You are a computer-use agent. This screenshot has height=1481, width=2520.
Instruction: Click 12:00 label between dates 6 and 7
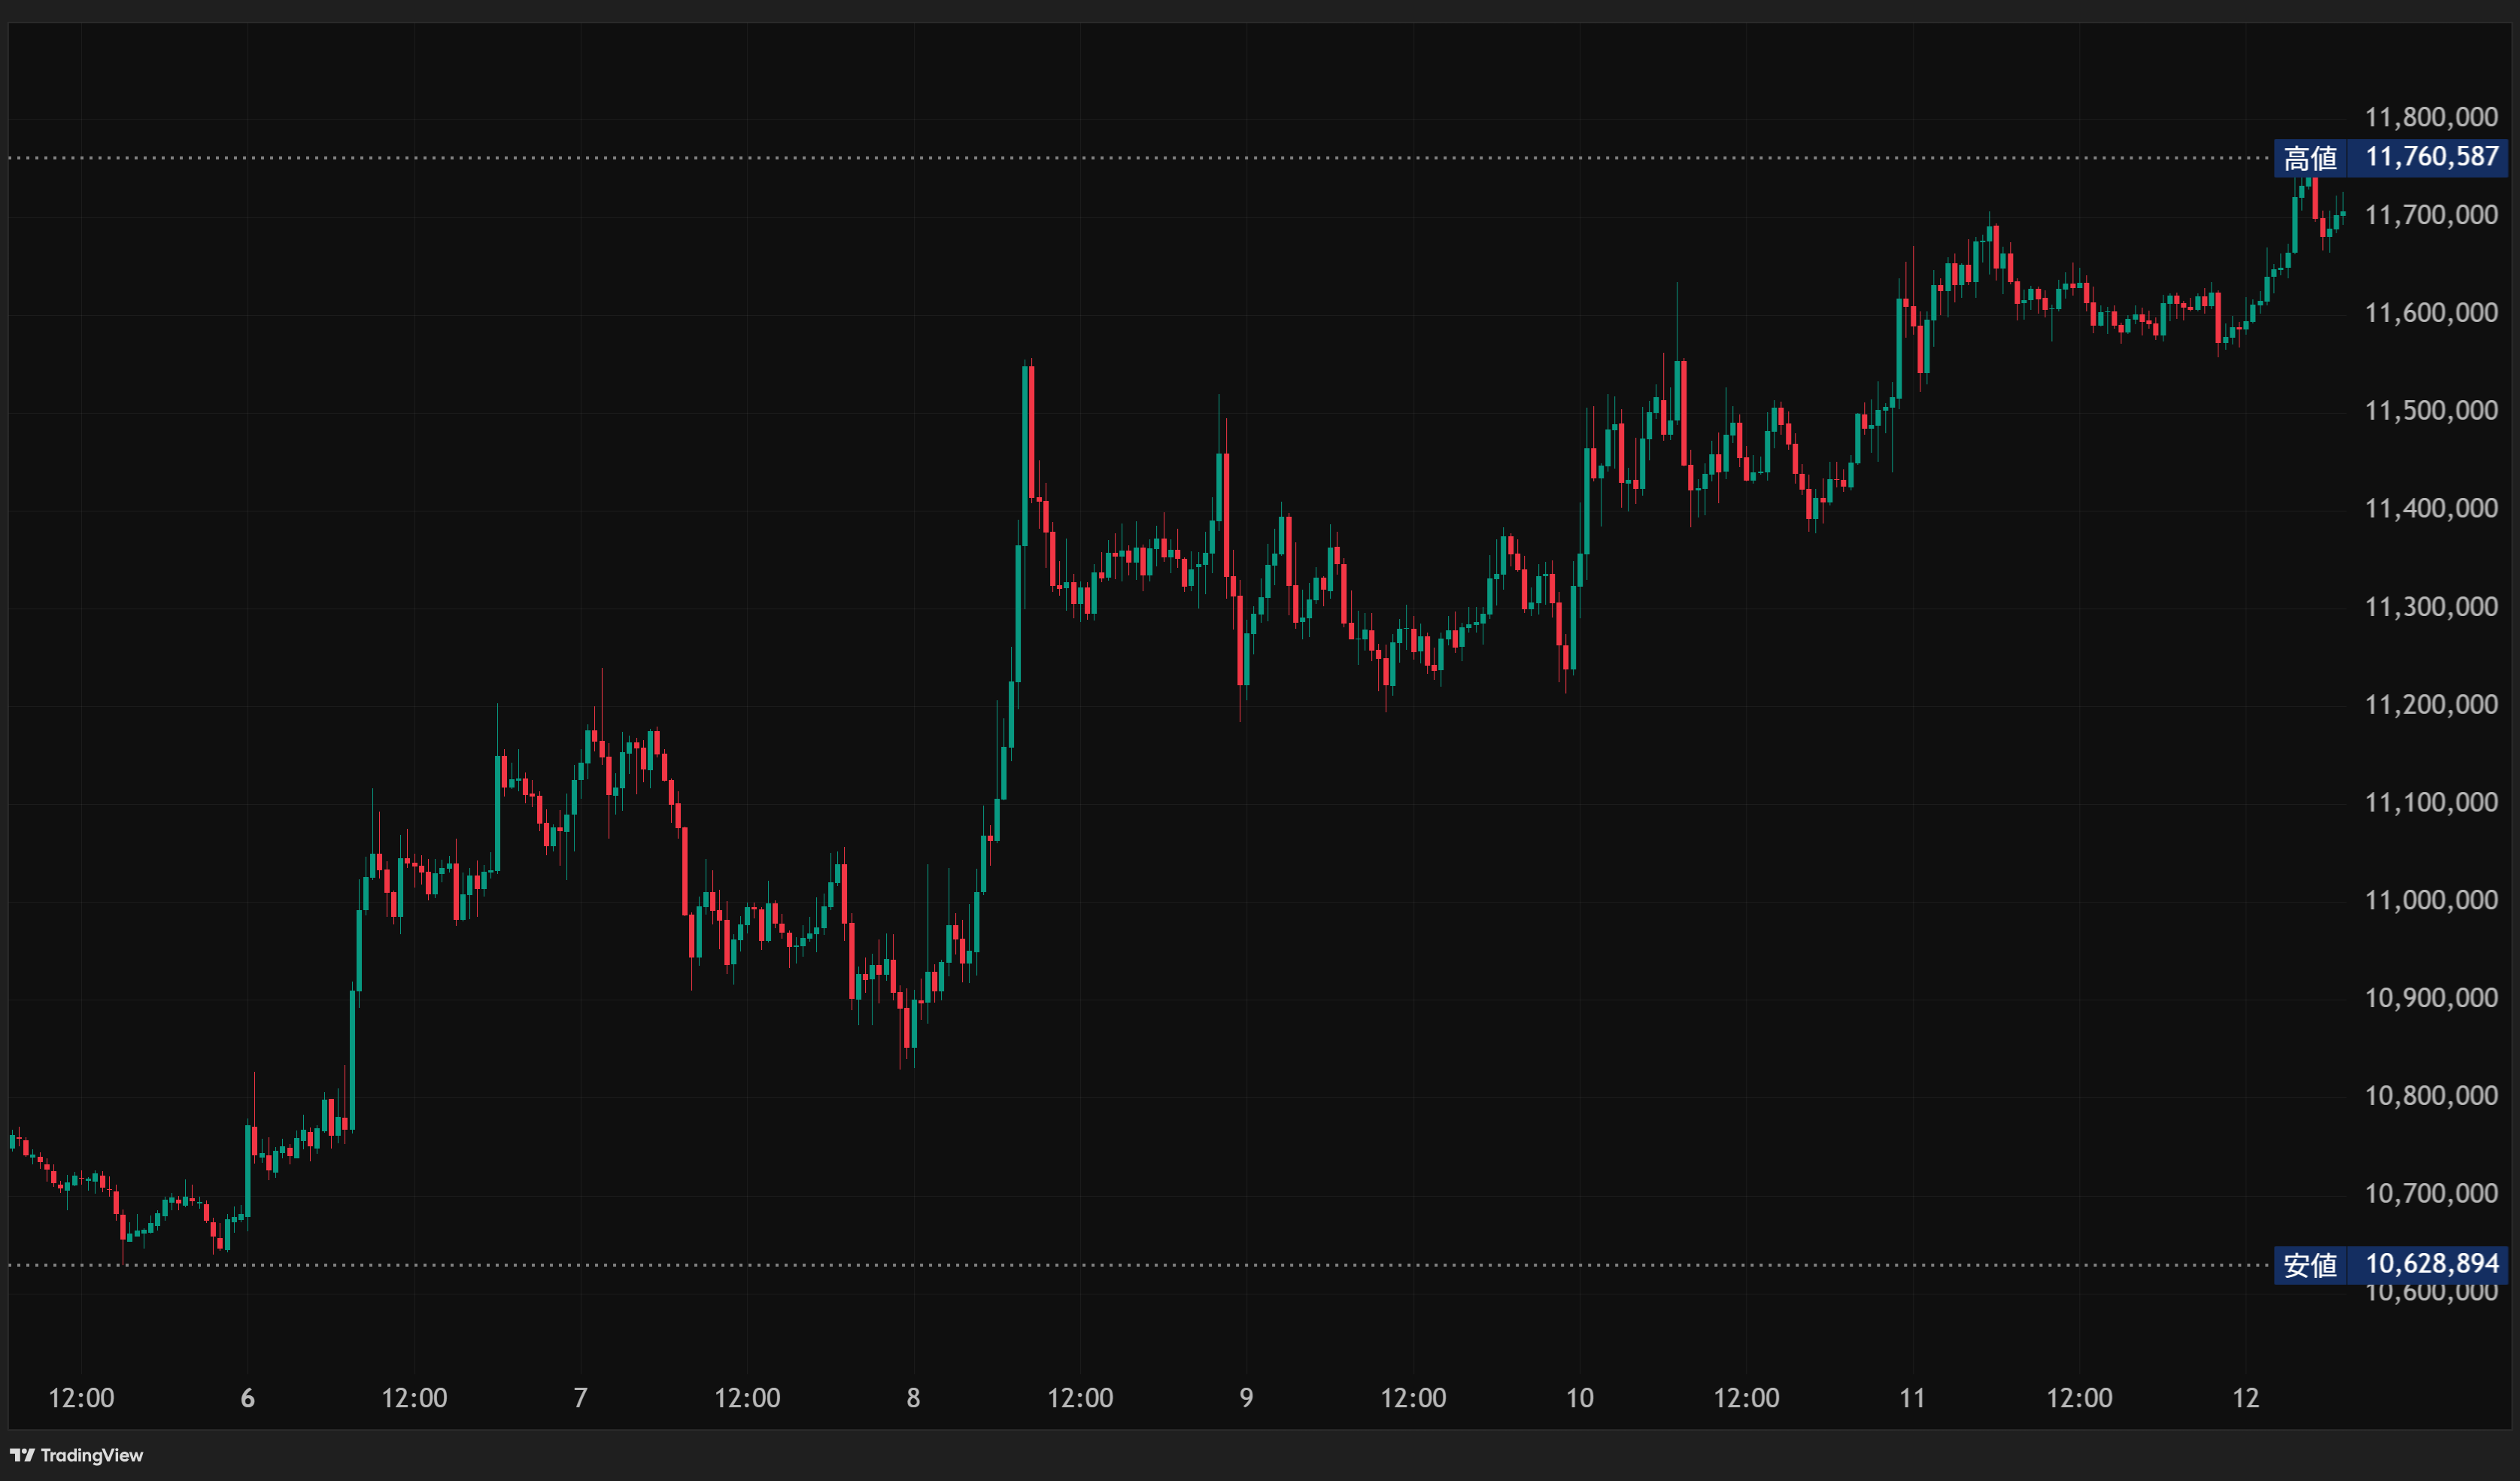point(414,1398)
